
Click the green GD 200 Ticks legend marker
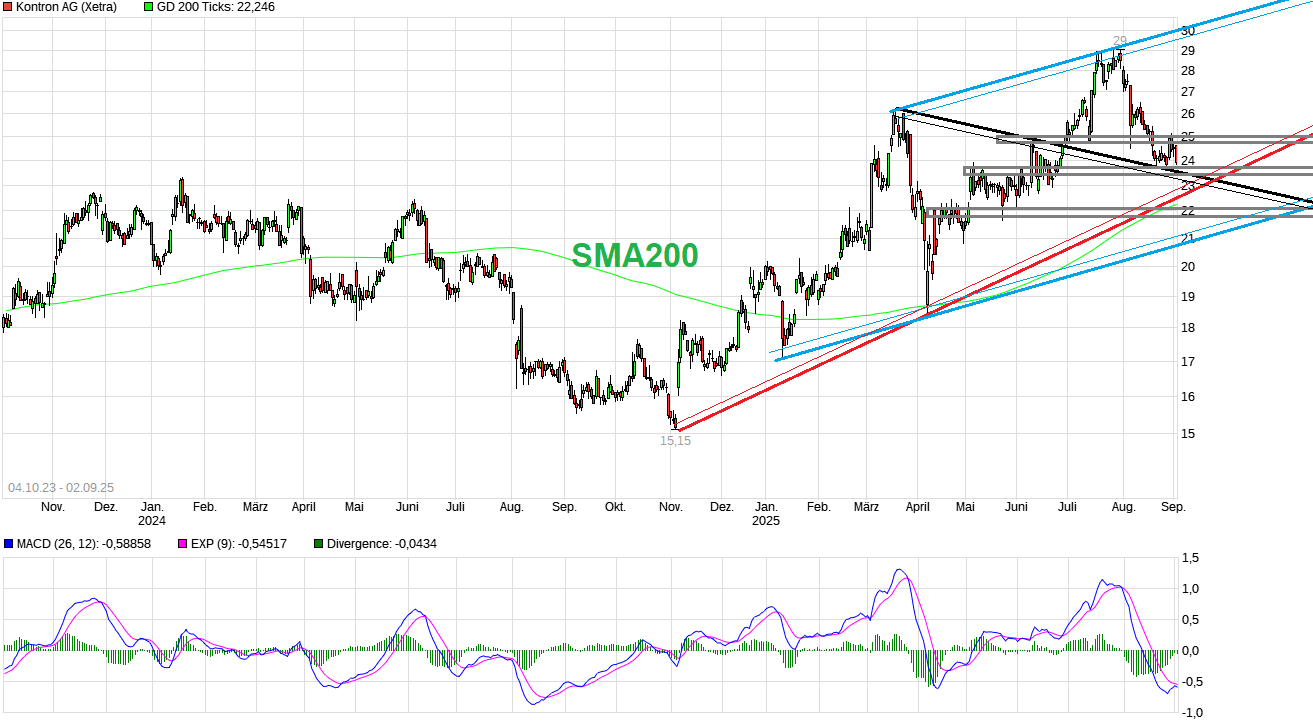(x=146, y=7)
